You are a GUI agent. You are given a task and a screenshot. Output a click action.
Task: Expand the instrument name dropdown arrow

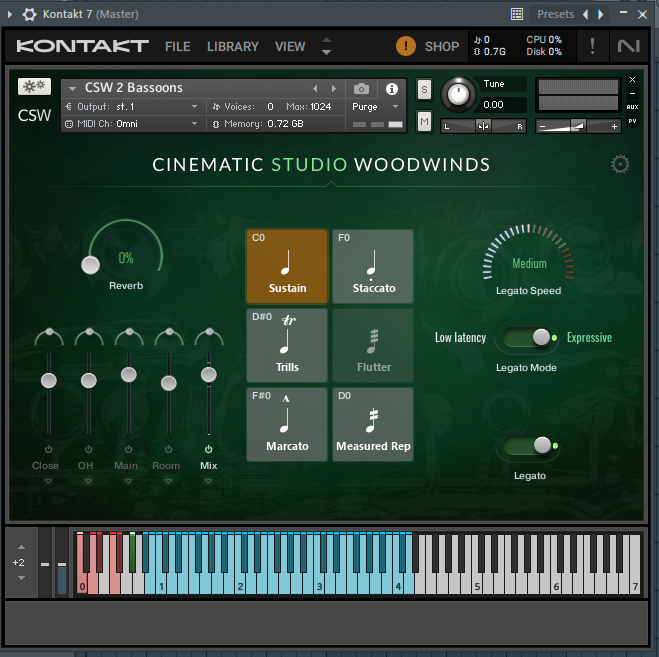click(x=72, y=89)
